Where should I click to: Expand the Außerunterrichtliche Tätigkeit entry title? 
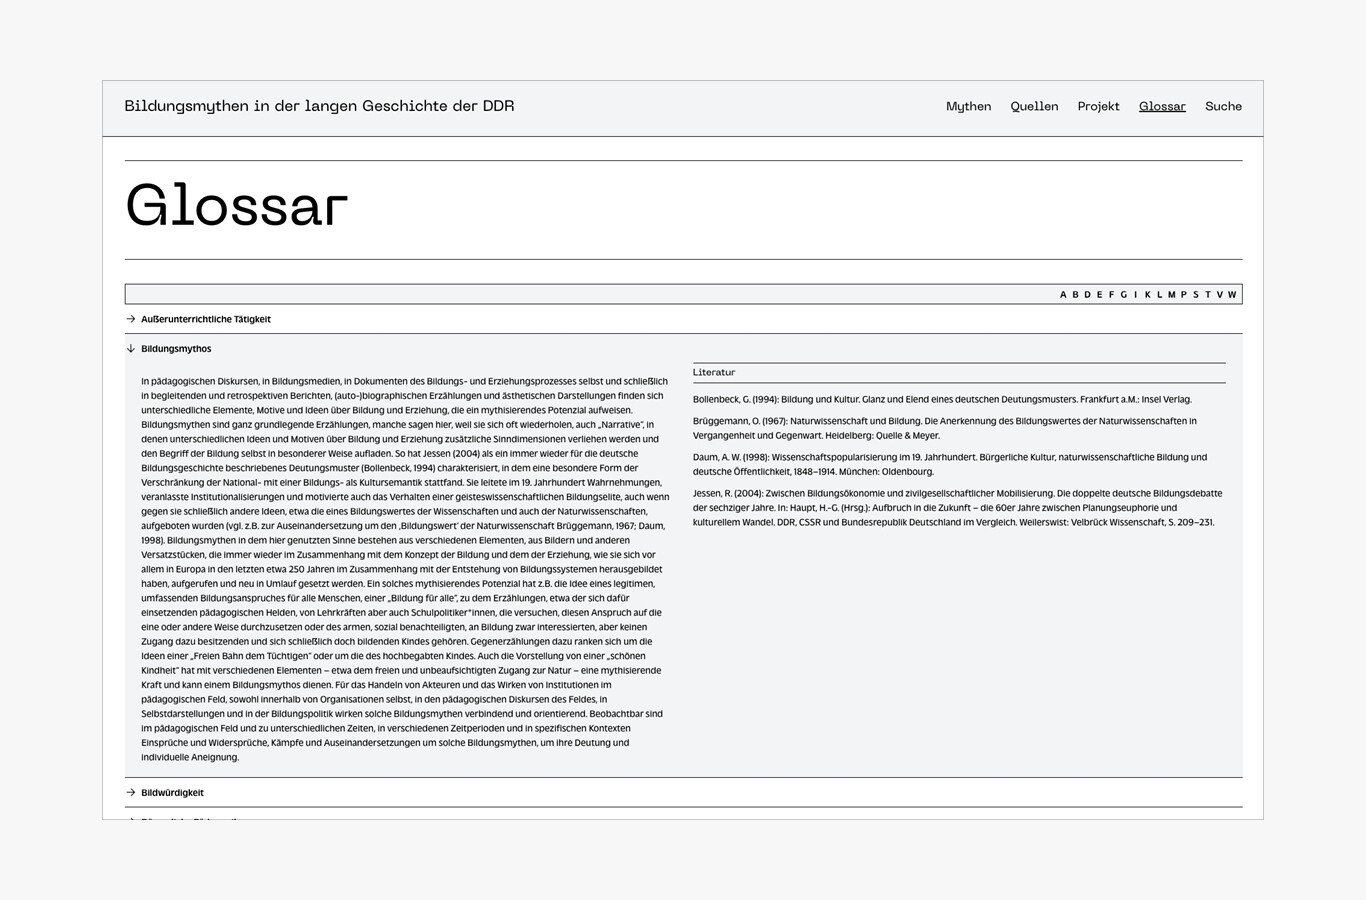pyautogui.click(x=206, y=319)
